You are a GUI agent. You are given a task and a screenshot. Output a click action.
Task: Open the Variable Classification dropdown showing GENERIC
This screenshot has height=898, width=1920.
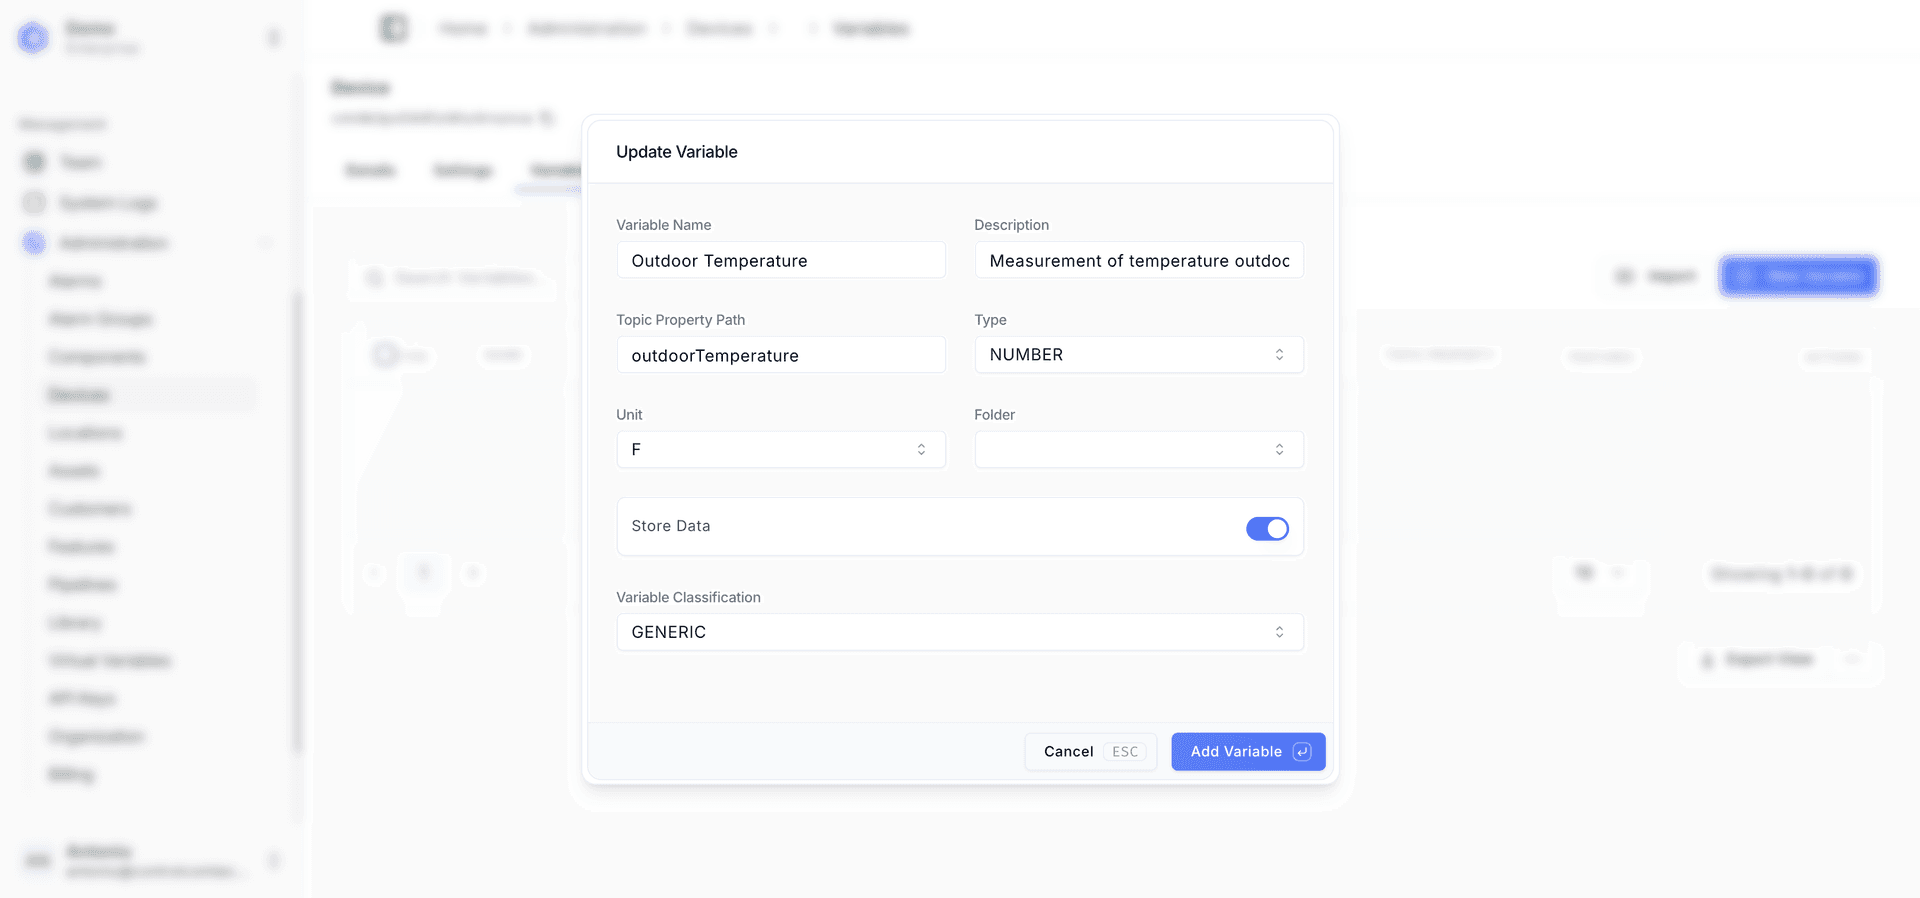tap(959, 632)
